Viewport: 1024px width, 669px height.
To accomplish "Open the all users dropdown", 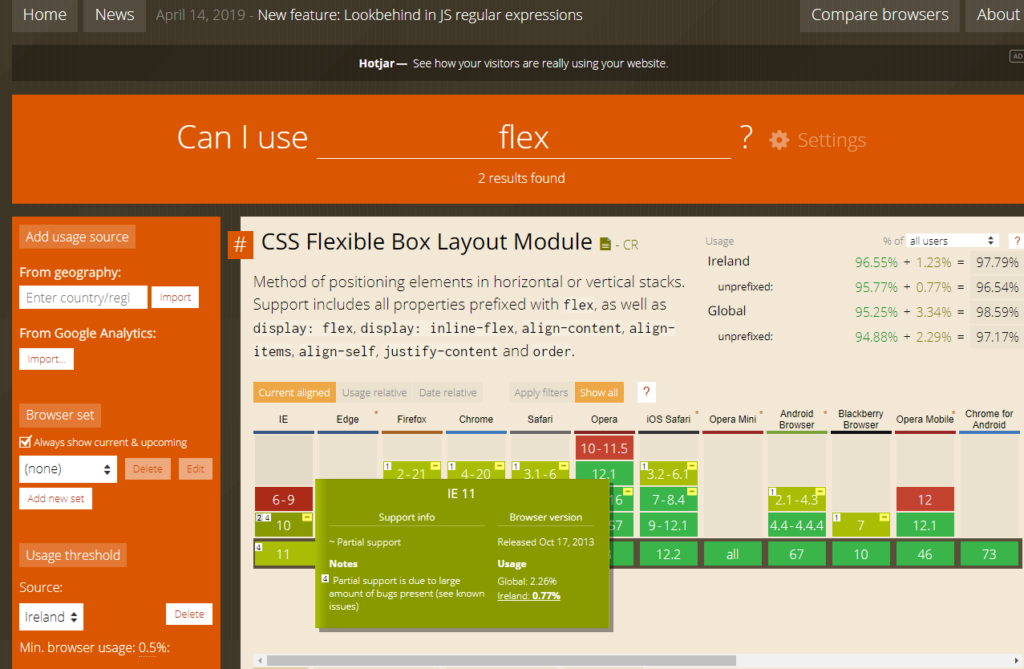I will (952, 241).
